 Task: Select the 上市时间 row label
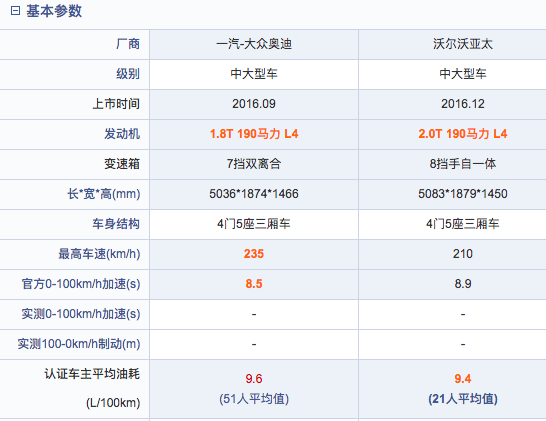pyautogui.click(x=116, y=104)
